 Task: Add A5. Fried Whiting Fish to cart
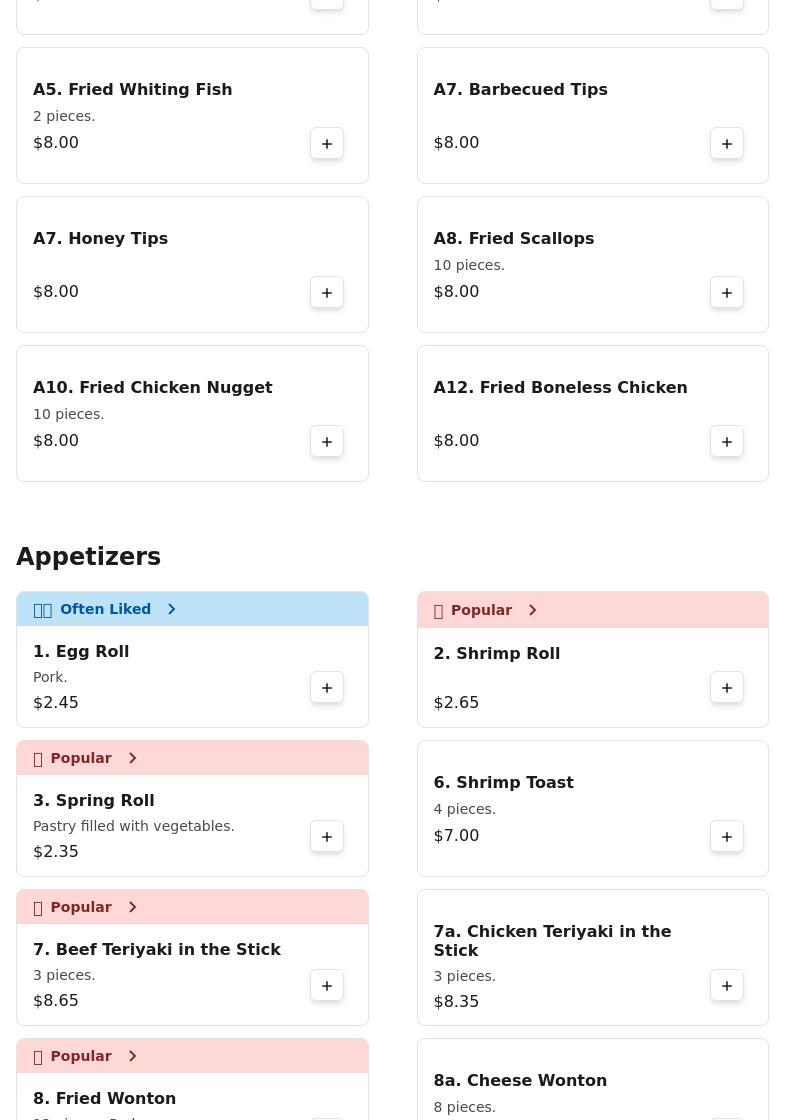click(327, 143)
